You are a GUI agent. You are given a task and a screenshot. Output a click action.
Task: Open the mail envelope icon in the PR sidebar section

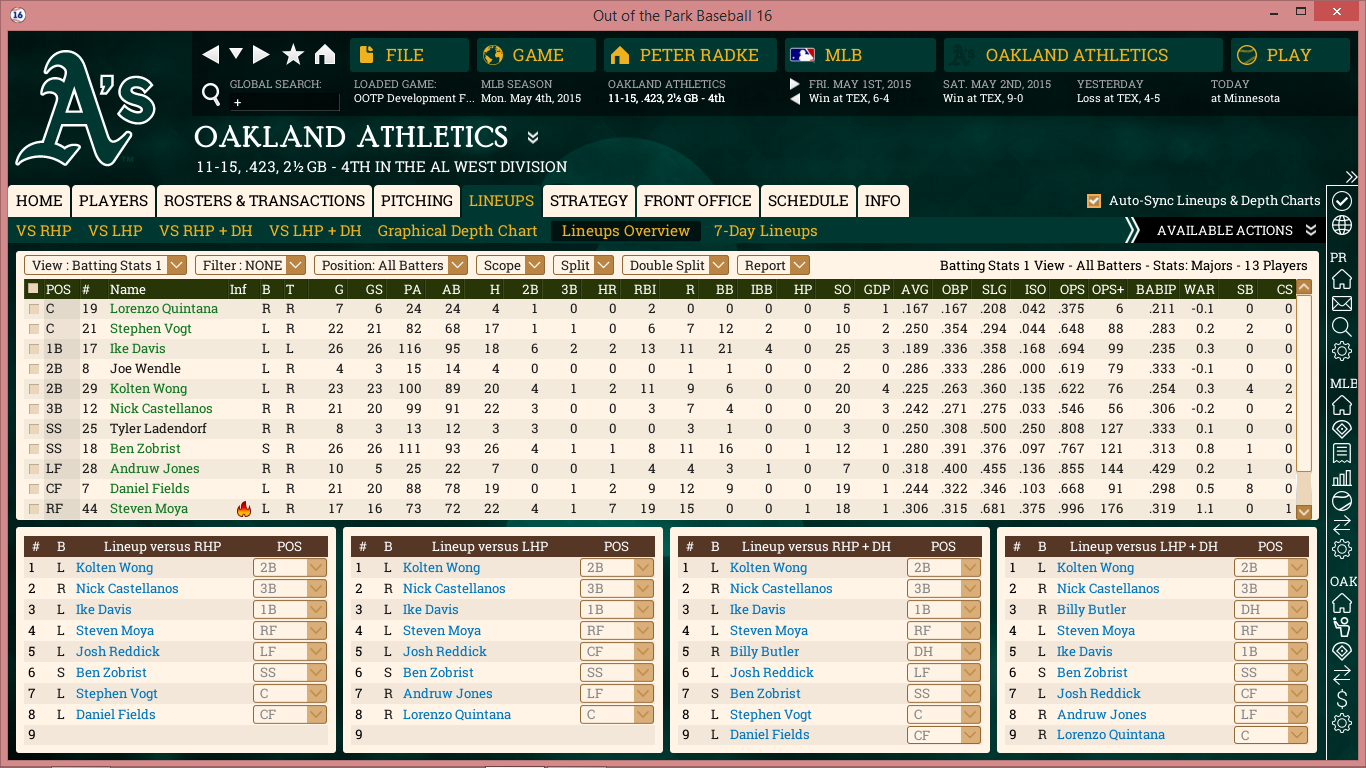click(x=1342, y=303)
